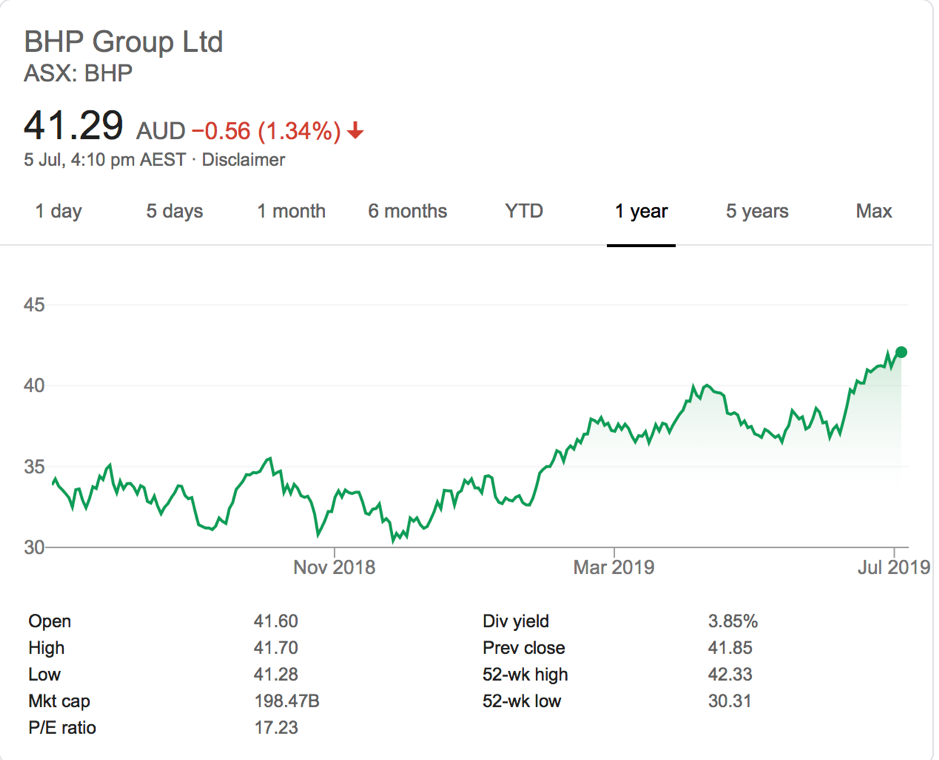This screenshot has height=760, width=939.
Task: Open the Disclaimer link
Action: (243, 160)
